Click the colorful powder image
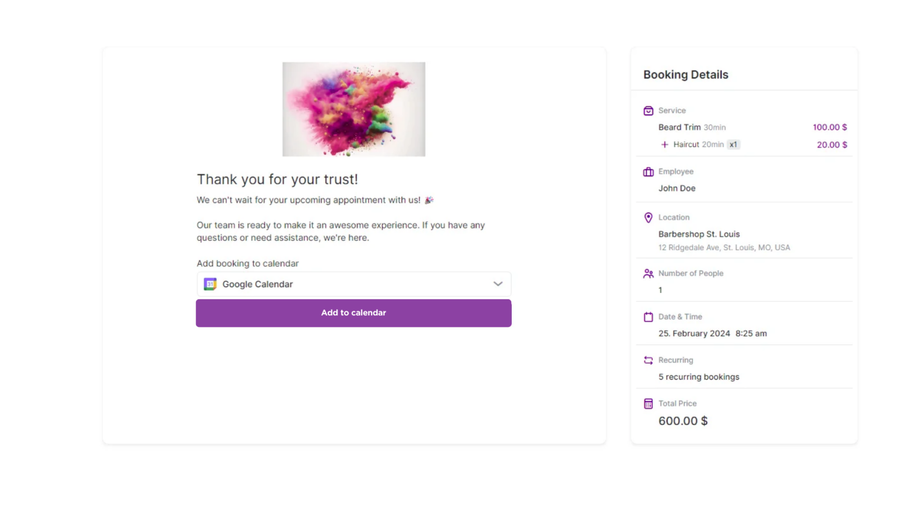This screenshot has height=517, width=920. [353, 109]
